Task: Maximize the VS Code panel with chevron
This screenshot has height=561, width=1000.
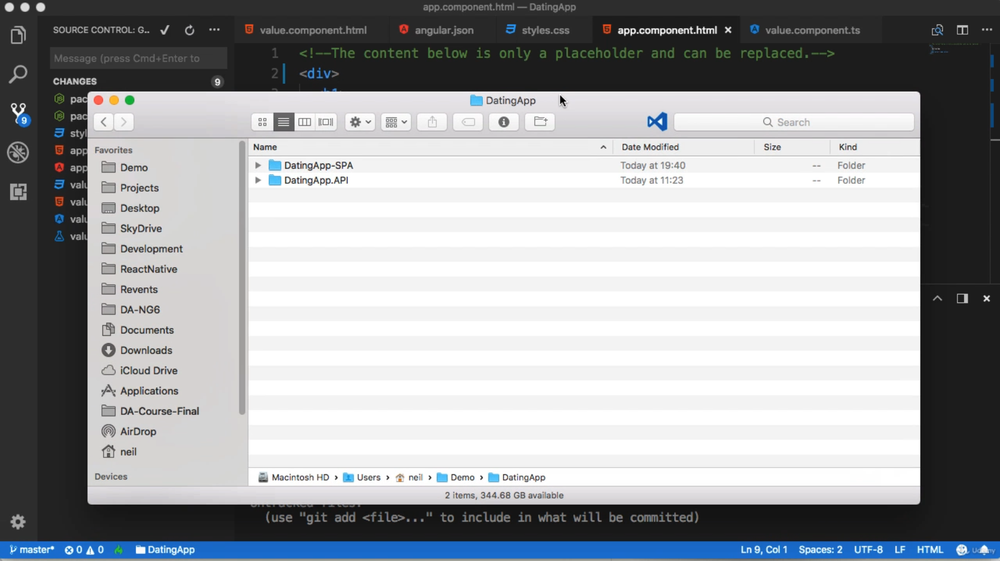Action: click(937, 298)
